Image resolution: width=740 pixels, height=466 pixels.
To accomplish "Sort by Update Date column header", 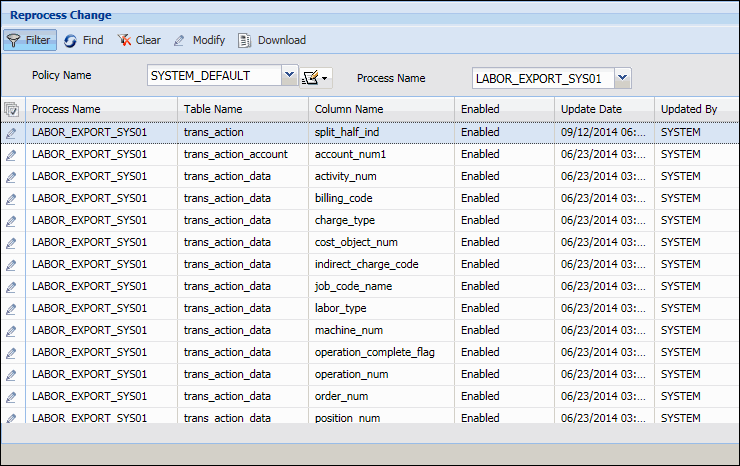I will 591,109.
